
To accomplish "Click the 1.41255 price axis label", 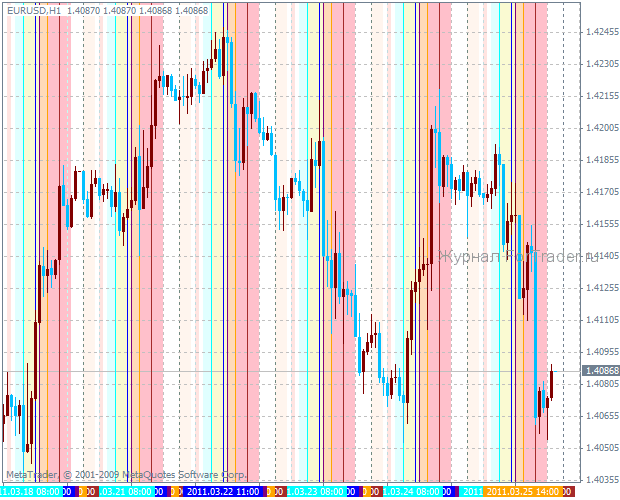I will point(602,287).
